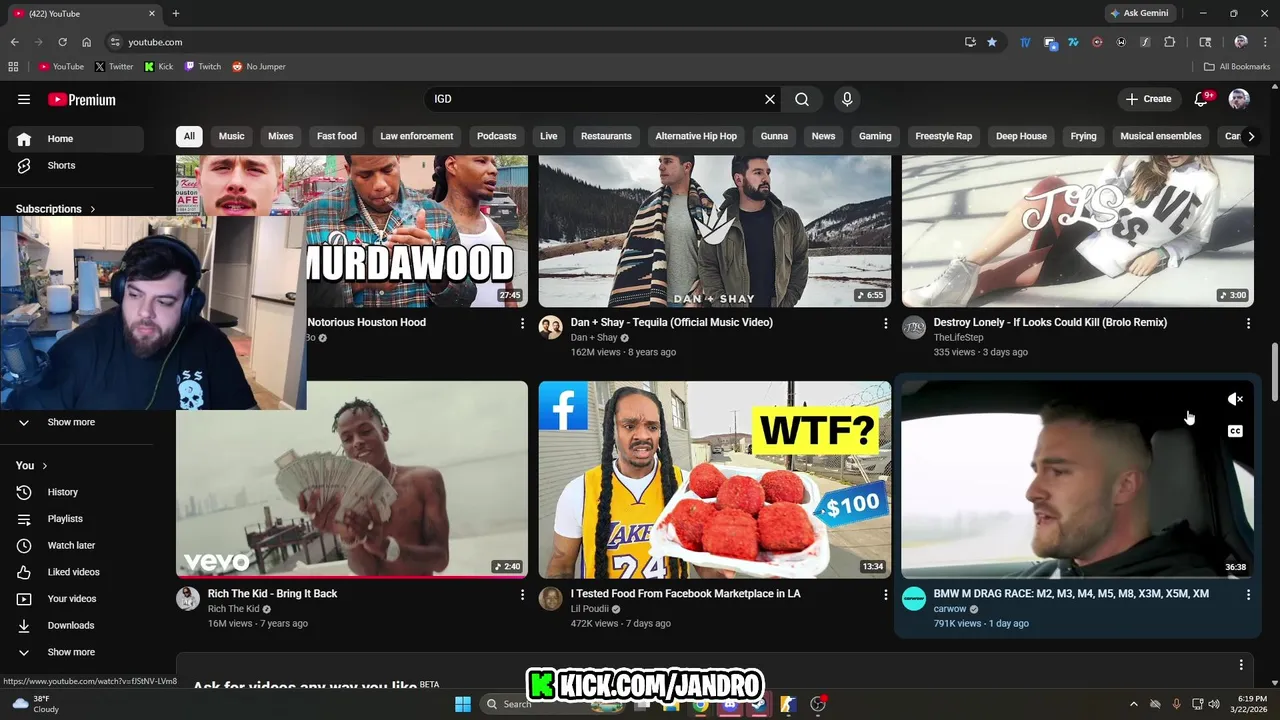Open the Rich The Kid video thumbnail

352,479
